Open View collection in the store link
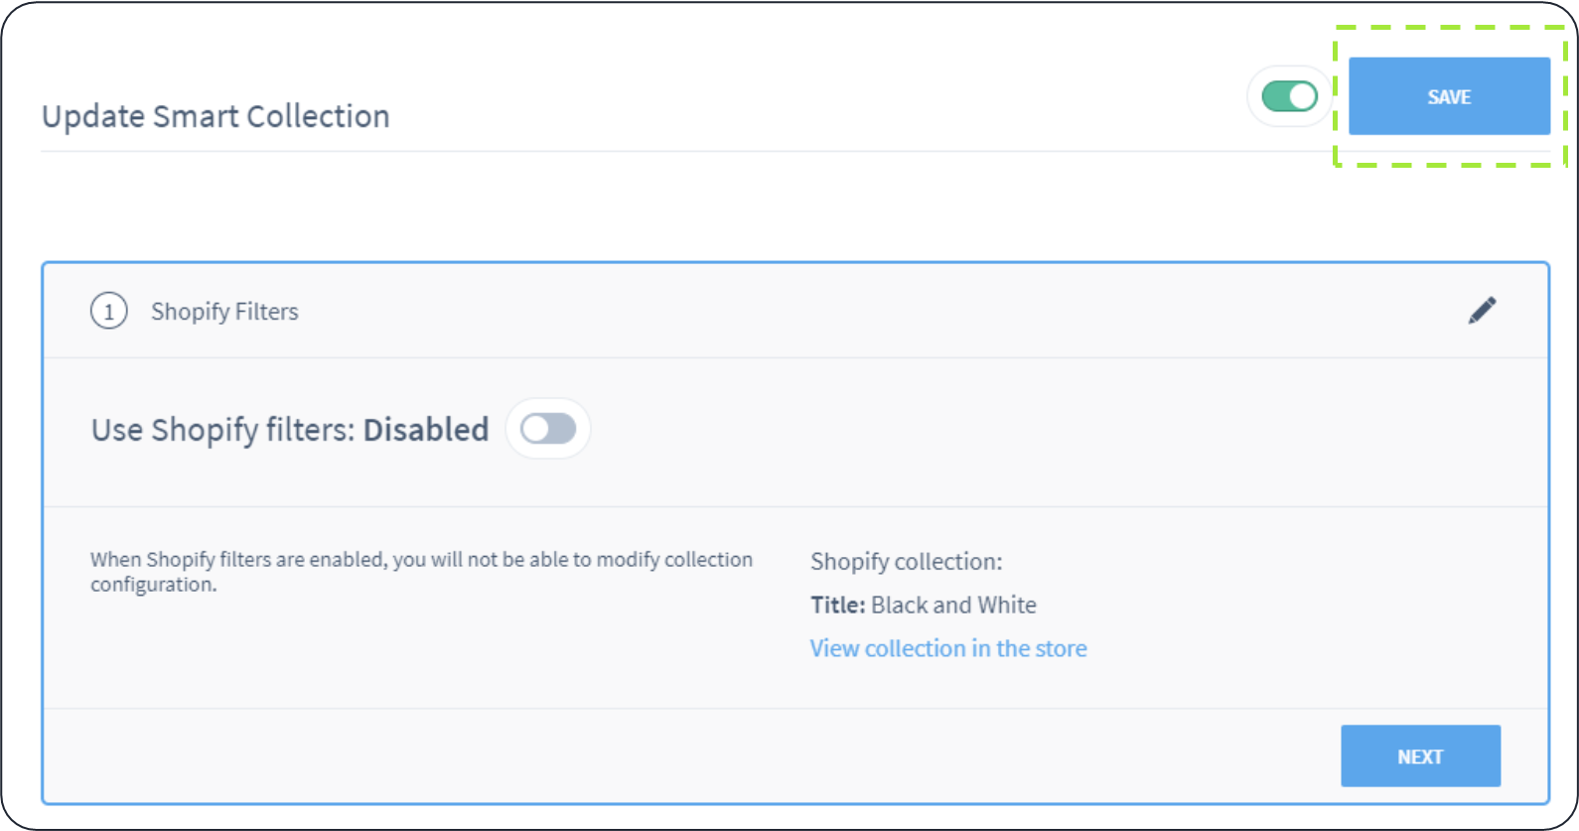Image resolution: width=1579 pixels, height=831 pixels. pos(948,648)
